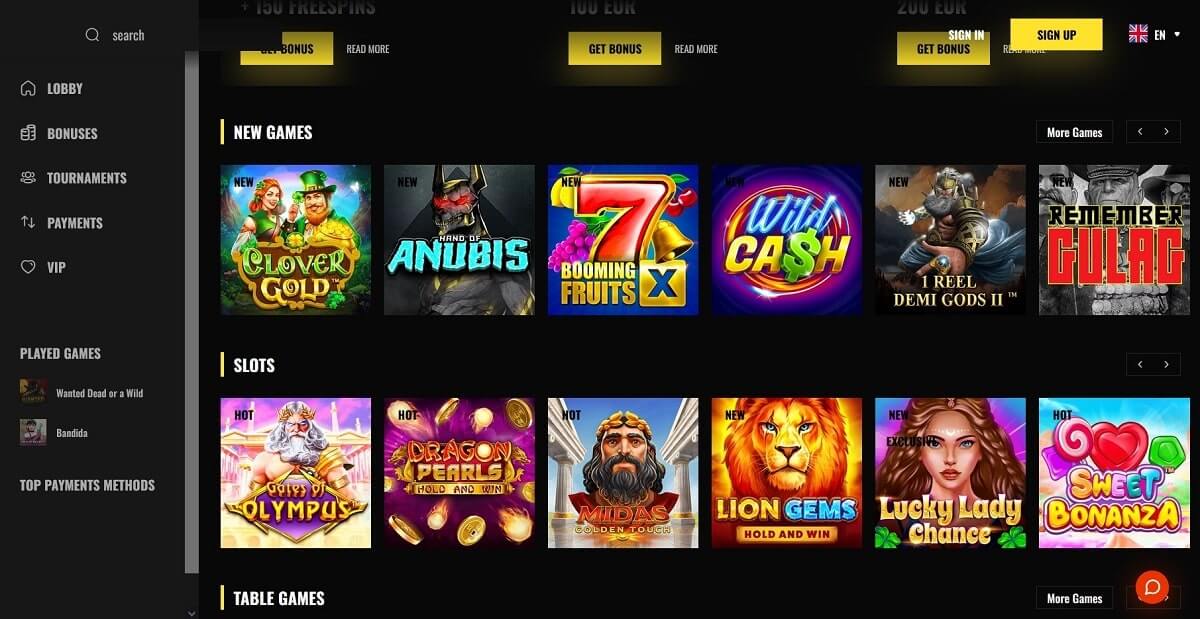Click the sidebar vertical scrollbar
This screenshot has height=619, width=1200.
point(192,310)
